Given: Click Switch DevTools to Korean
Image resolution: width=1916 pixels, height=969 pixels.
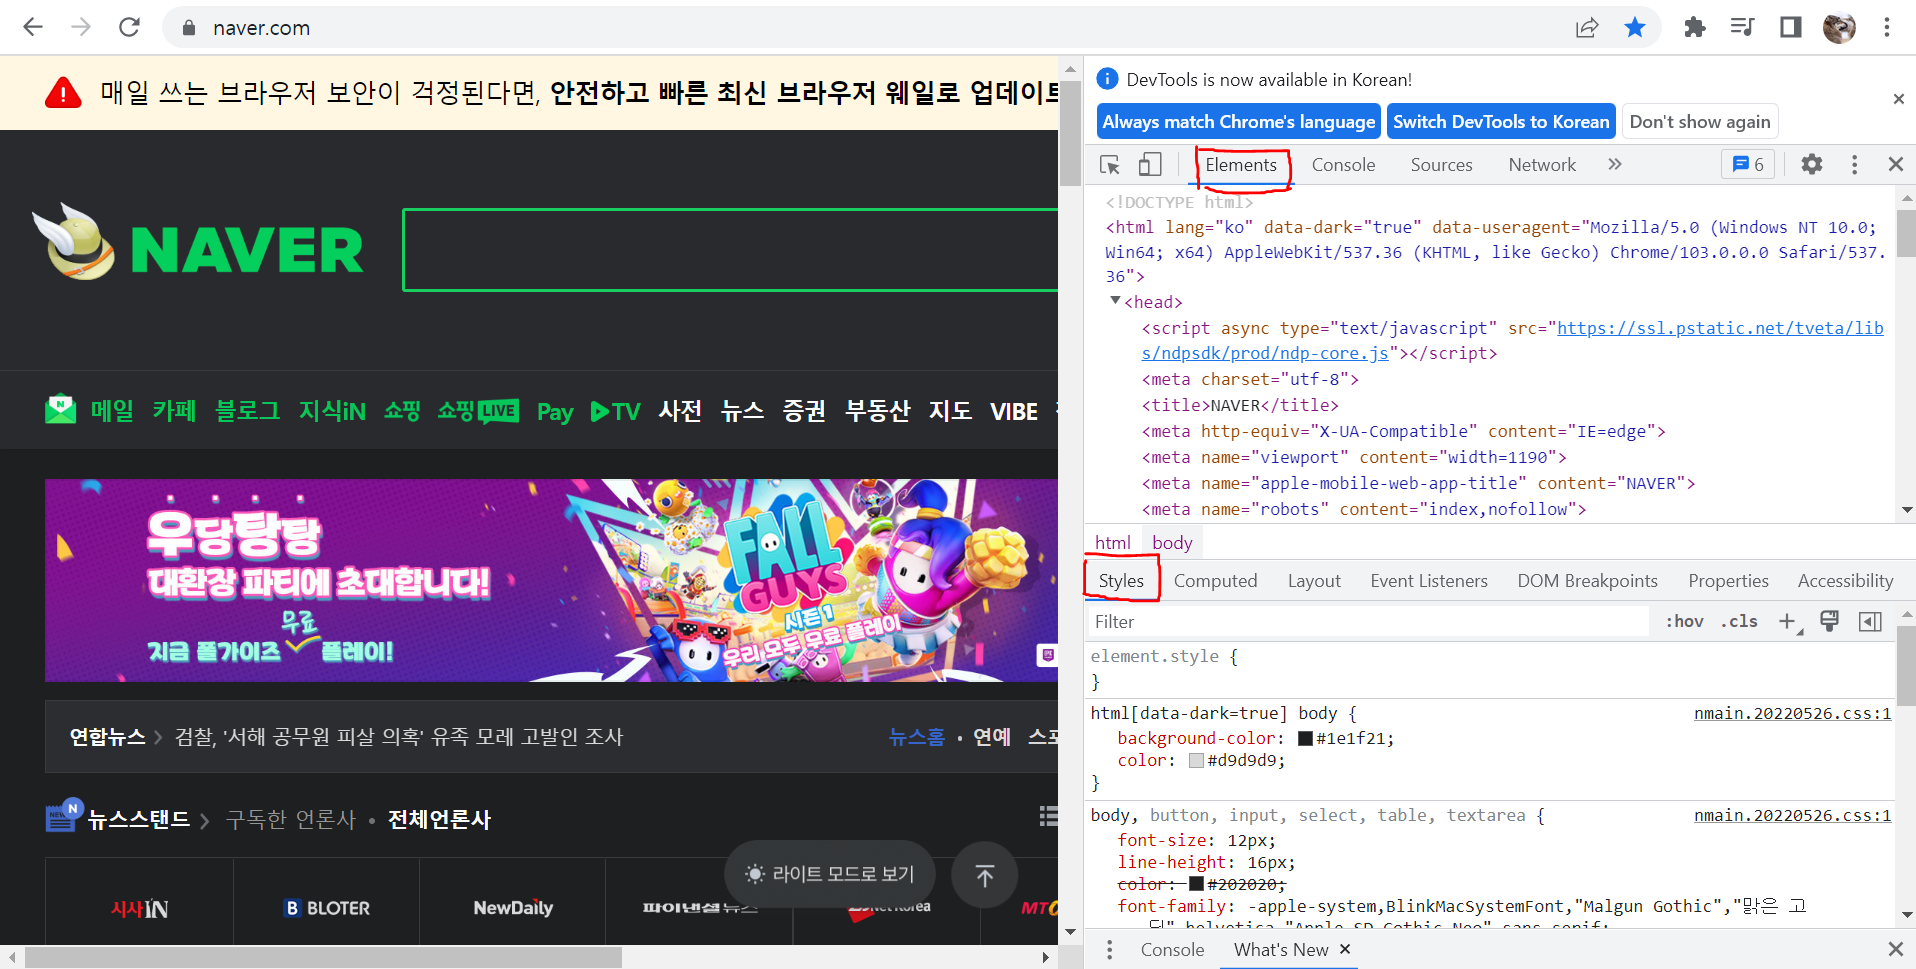Looking at the screenshot, I should 1501,121.
